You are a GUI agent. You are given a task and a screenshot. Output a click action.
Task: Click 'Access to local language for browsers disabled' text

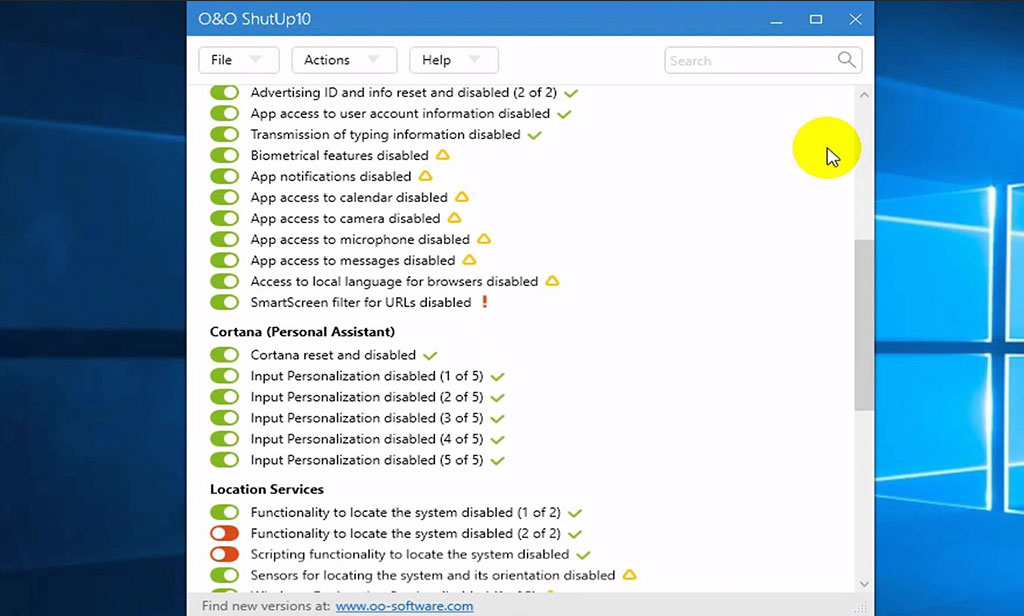click(394, 282)
